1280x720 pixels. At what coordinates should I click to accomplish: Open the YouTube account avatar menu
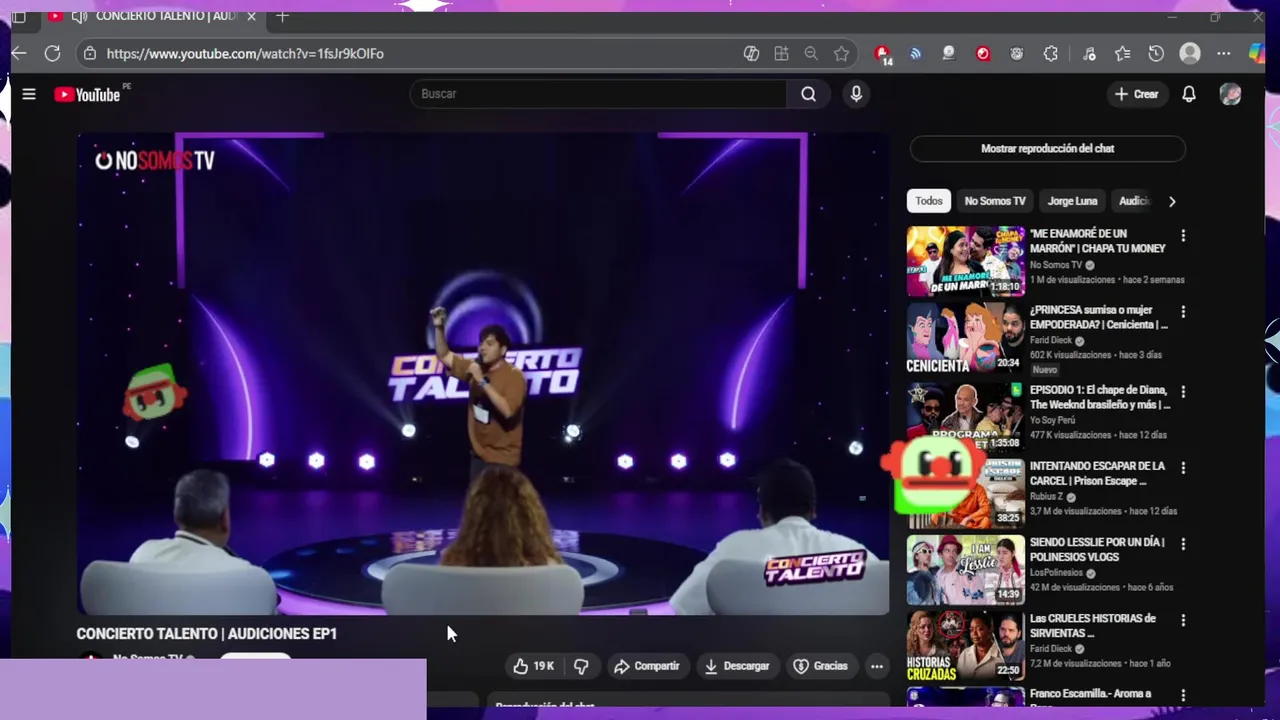pos(1231,94)
